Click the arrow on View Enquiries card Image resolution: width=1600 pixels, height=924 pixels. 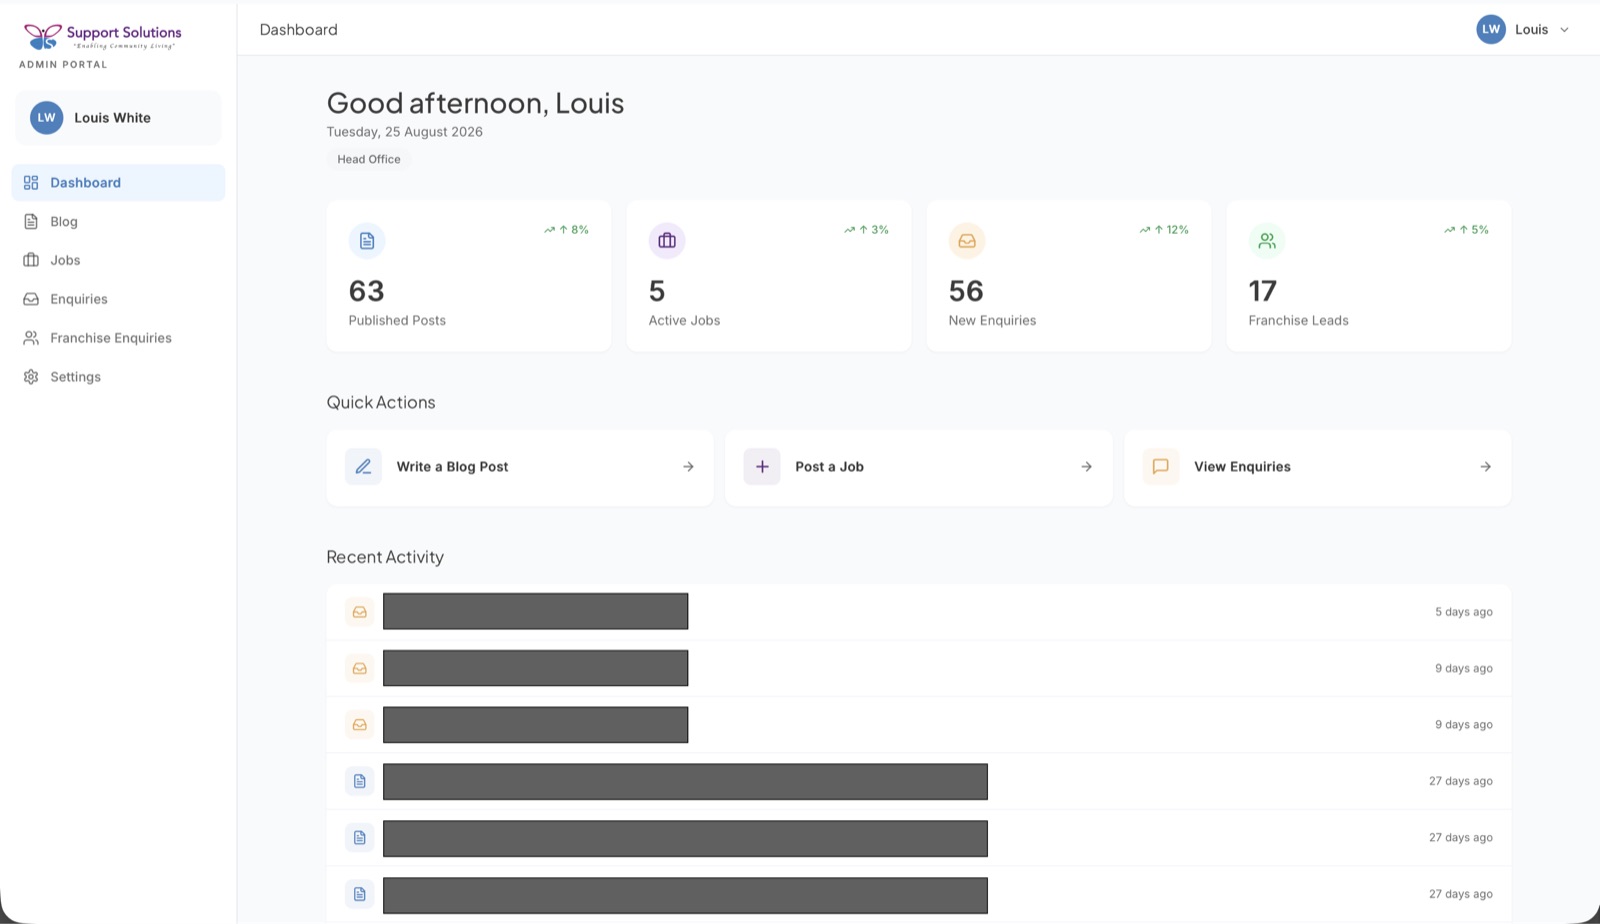(1486, 467)
